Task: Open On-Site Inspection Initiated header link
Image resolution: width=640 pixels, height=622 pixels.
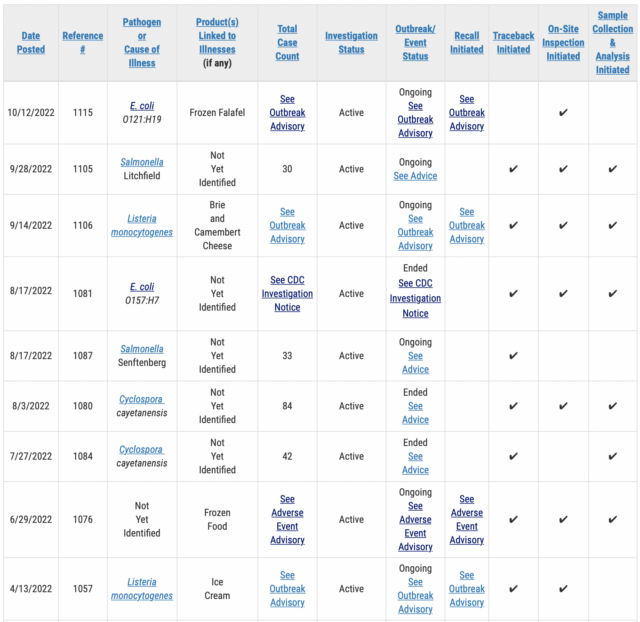Action: (563, 42)
